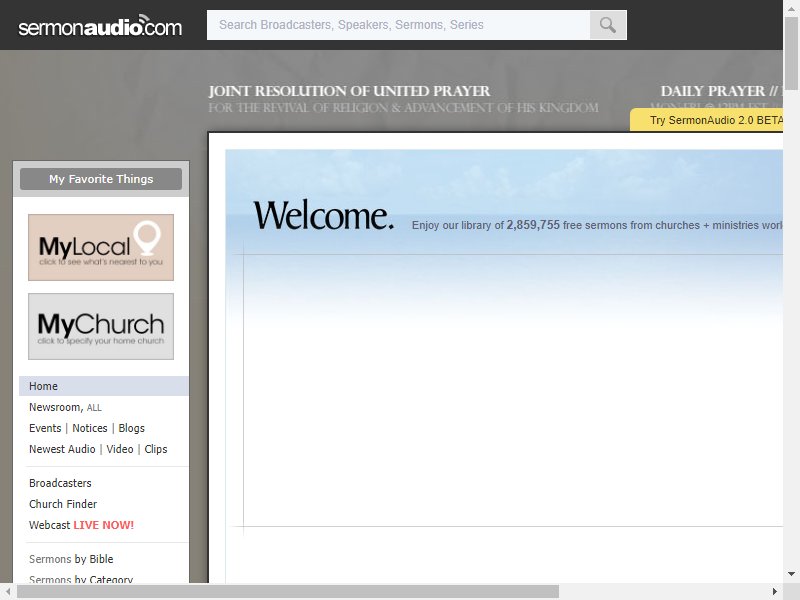
Task: Open the Broadcasters list
Action: (x=60, y=483)
